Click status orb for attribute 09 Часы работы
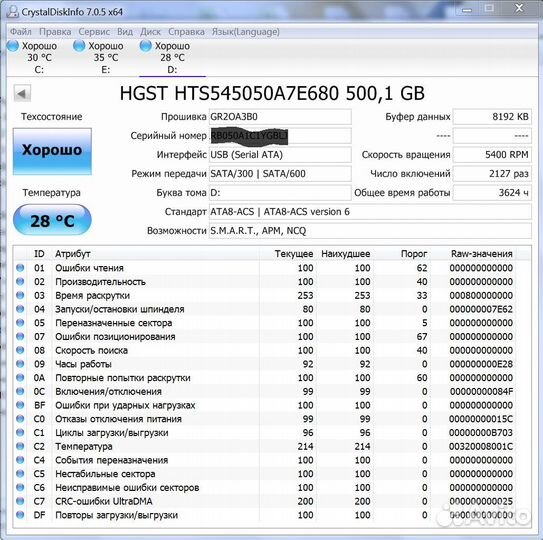Viewport: 543px width, 540px height. [x=20, y=364]
